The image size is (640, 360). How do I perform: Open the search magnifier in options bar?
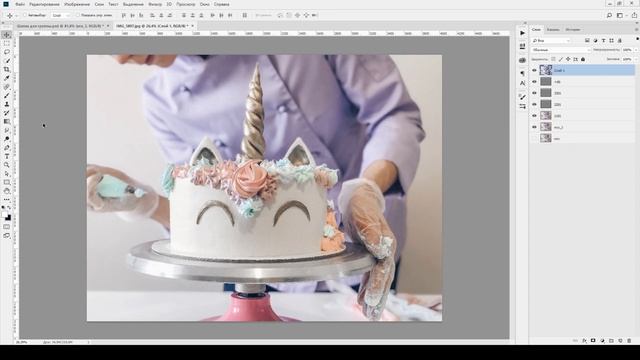609,15
